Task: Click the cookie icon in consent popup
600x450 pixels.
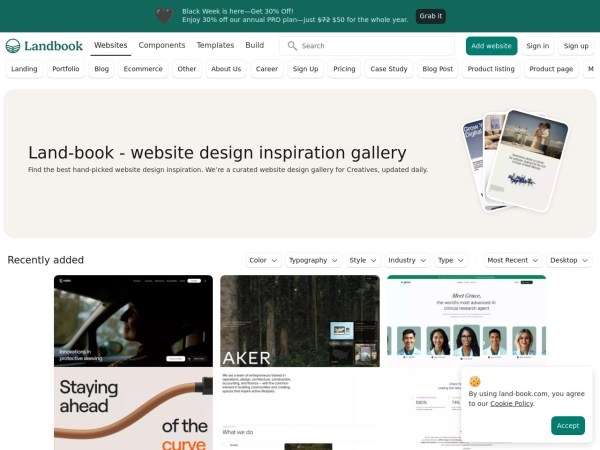Action: pyautogui.click(x=475, y=381)
